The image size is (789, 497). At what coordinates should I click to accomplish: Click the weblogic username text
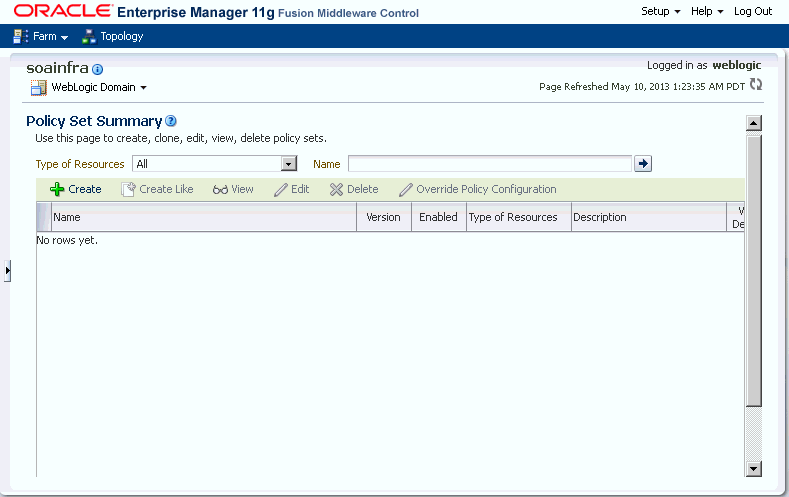pyautogui.click(x=737, y=65)
